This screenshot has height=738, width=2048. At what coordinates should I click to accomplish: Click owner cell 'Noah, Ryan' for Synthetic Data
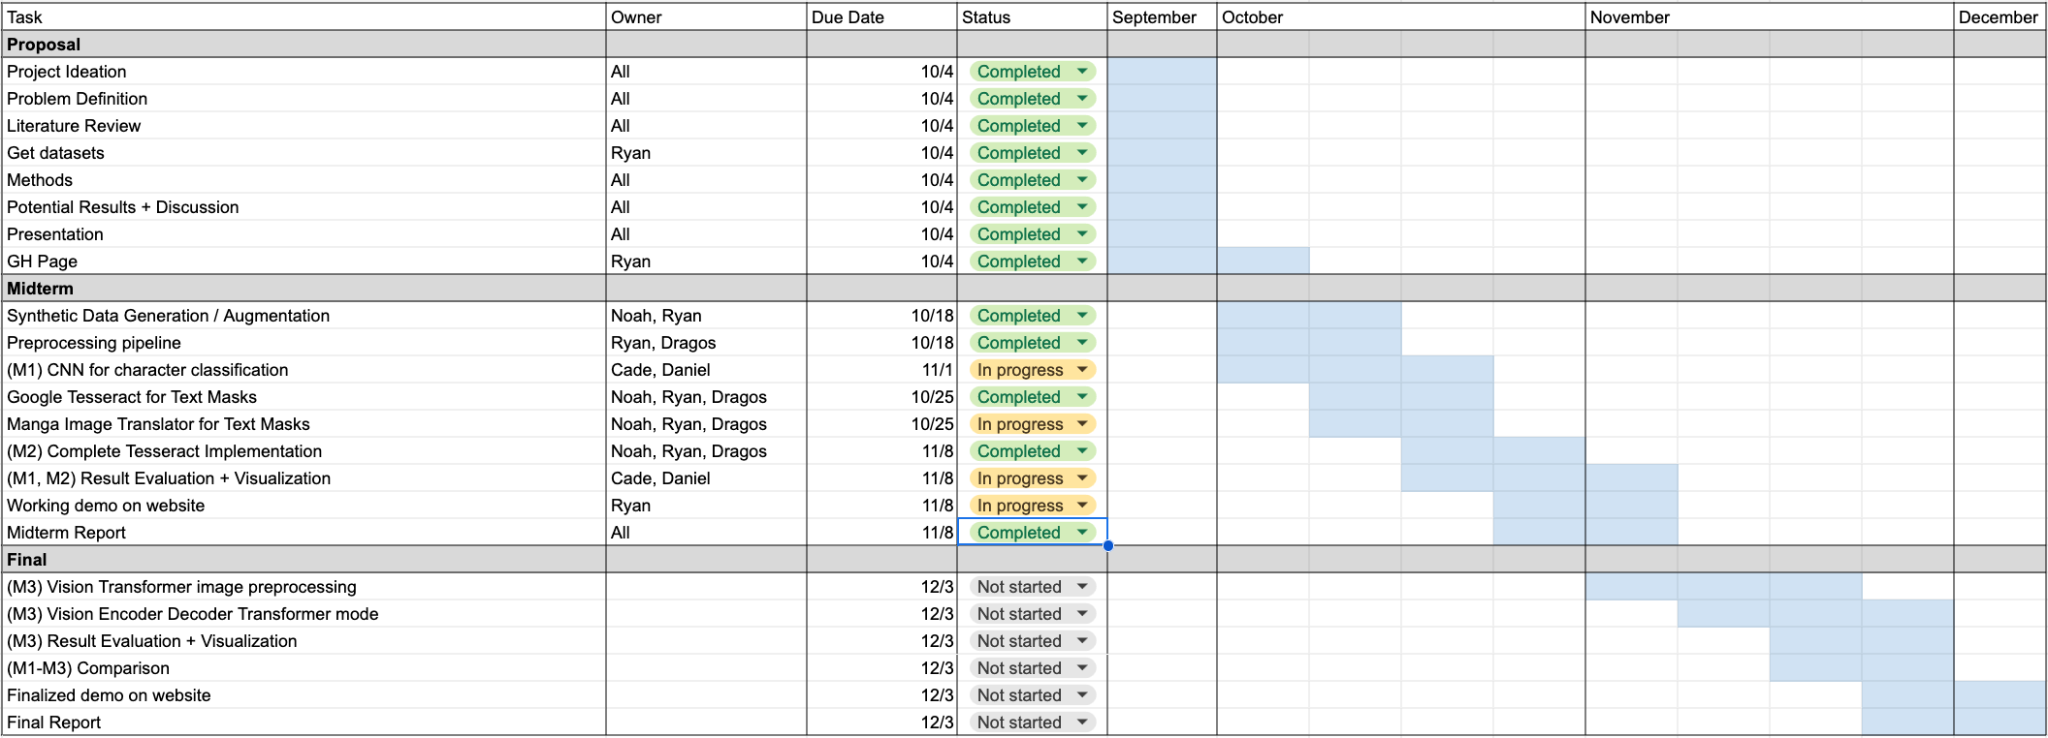click(706, 315)
